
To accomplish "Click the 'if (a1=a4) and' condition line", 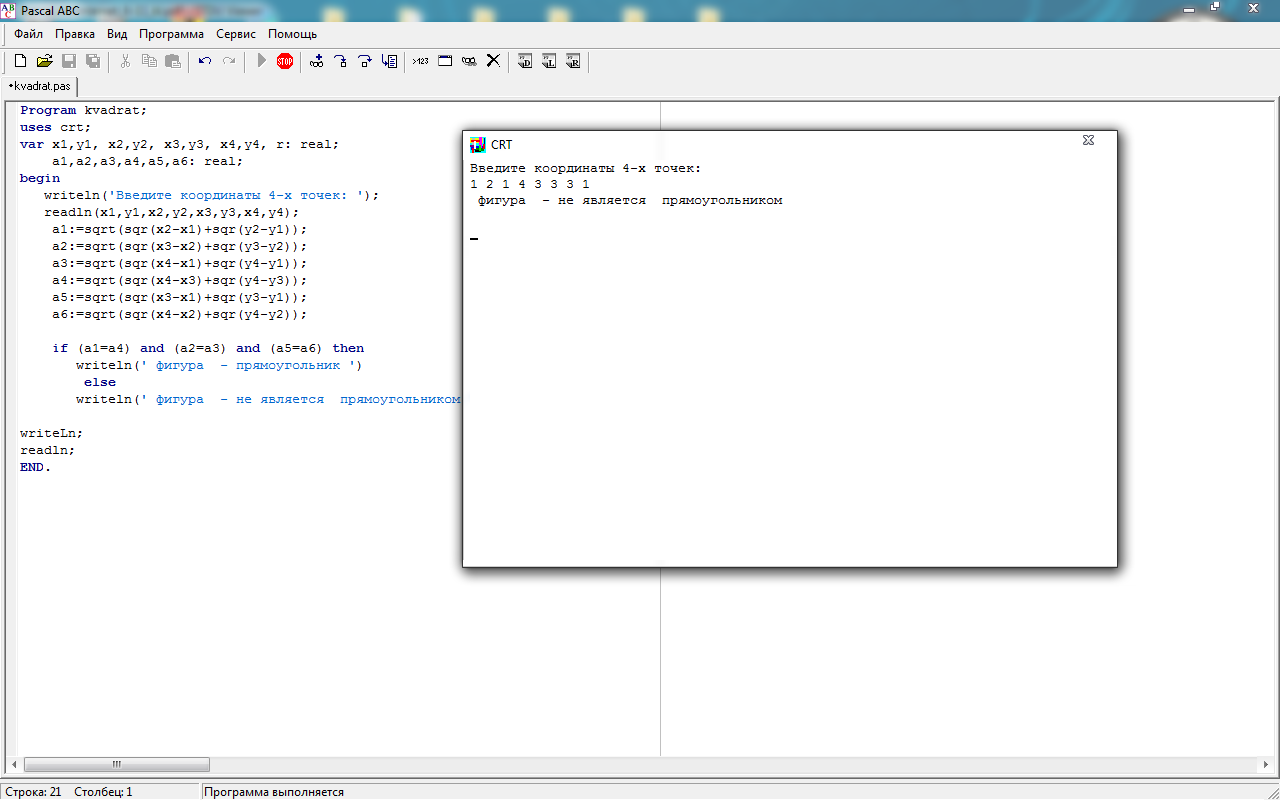I will point(208,348).
